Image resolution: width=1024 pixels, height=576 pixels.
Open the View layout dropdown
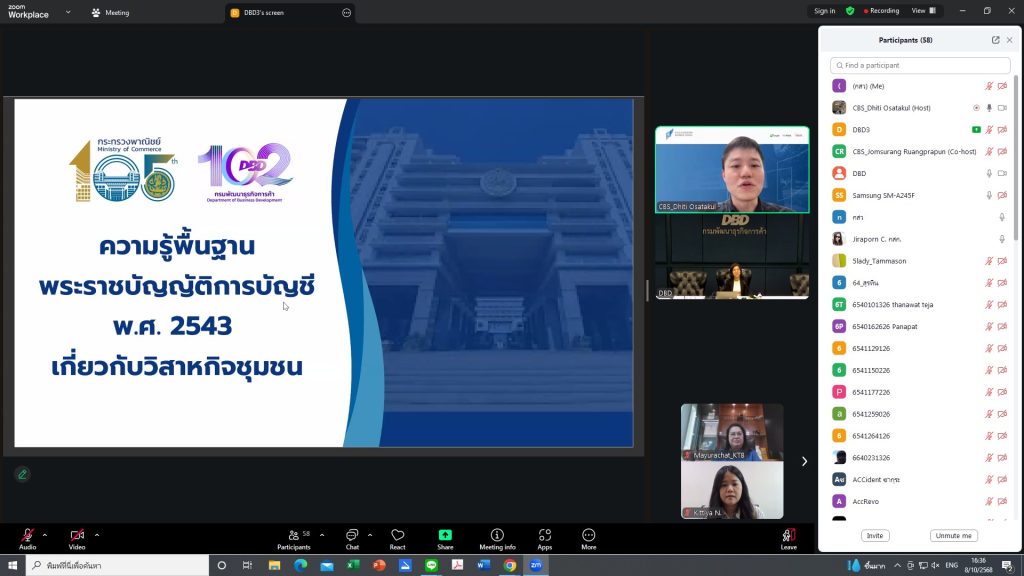point(923,11)
